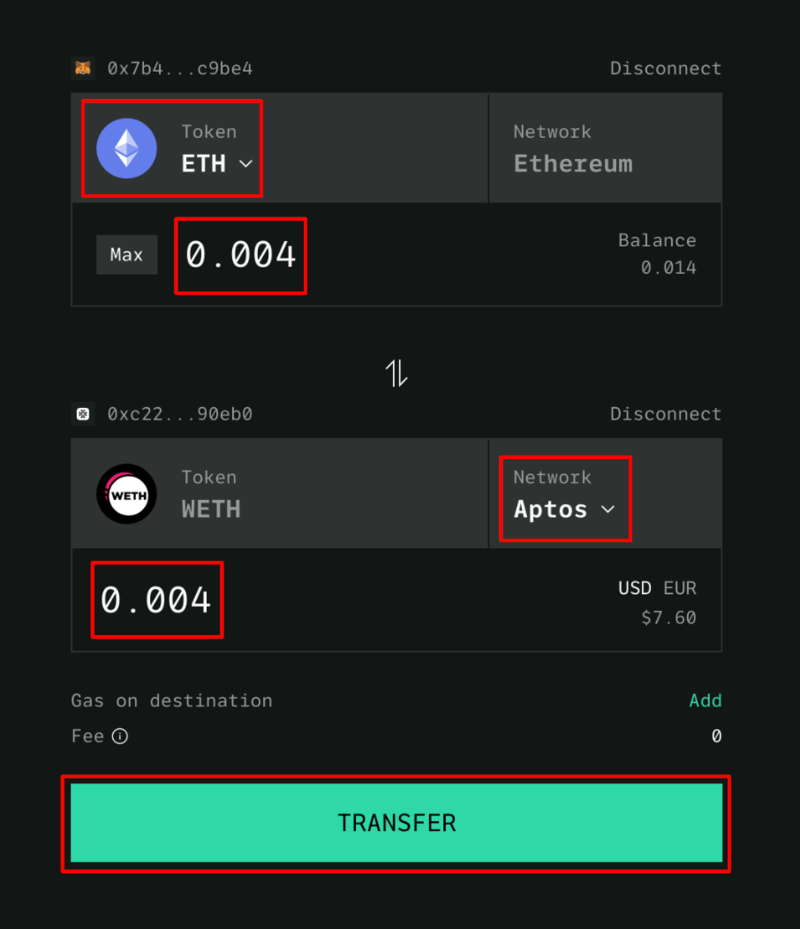
Task: Click the MetaMask fox wallet icon
Action: 83,68
